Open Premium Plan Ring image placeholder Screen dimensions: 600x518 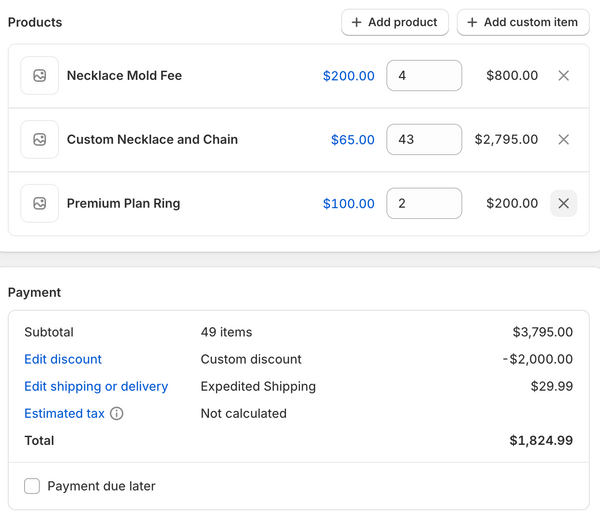pos(39,203)
